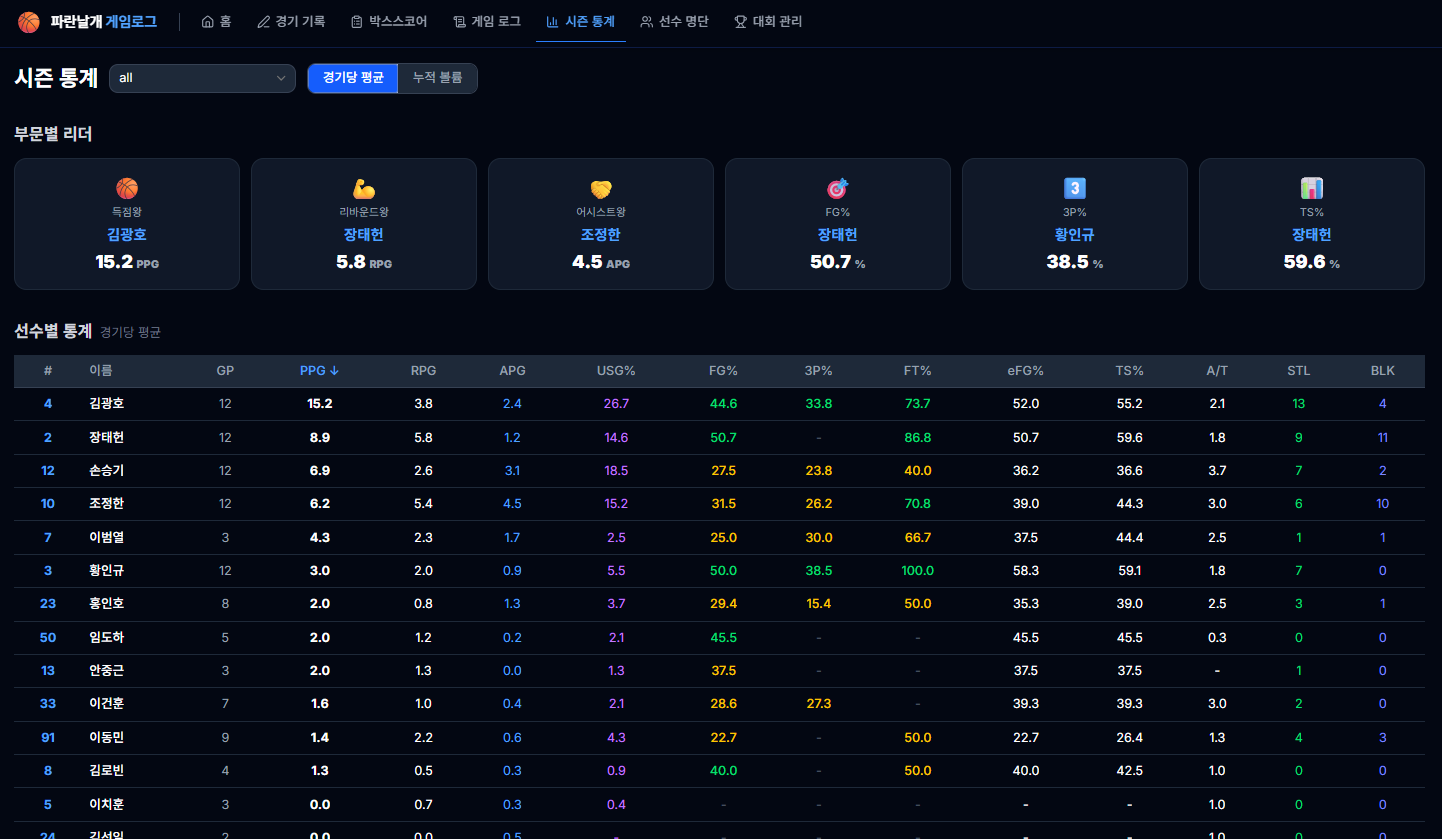Image resolution: width=1442 pixels, height=839 pixels.
Task: Open the season filter 'all' dropdown
Action: pos(202,78)
